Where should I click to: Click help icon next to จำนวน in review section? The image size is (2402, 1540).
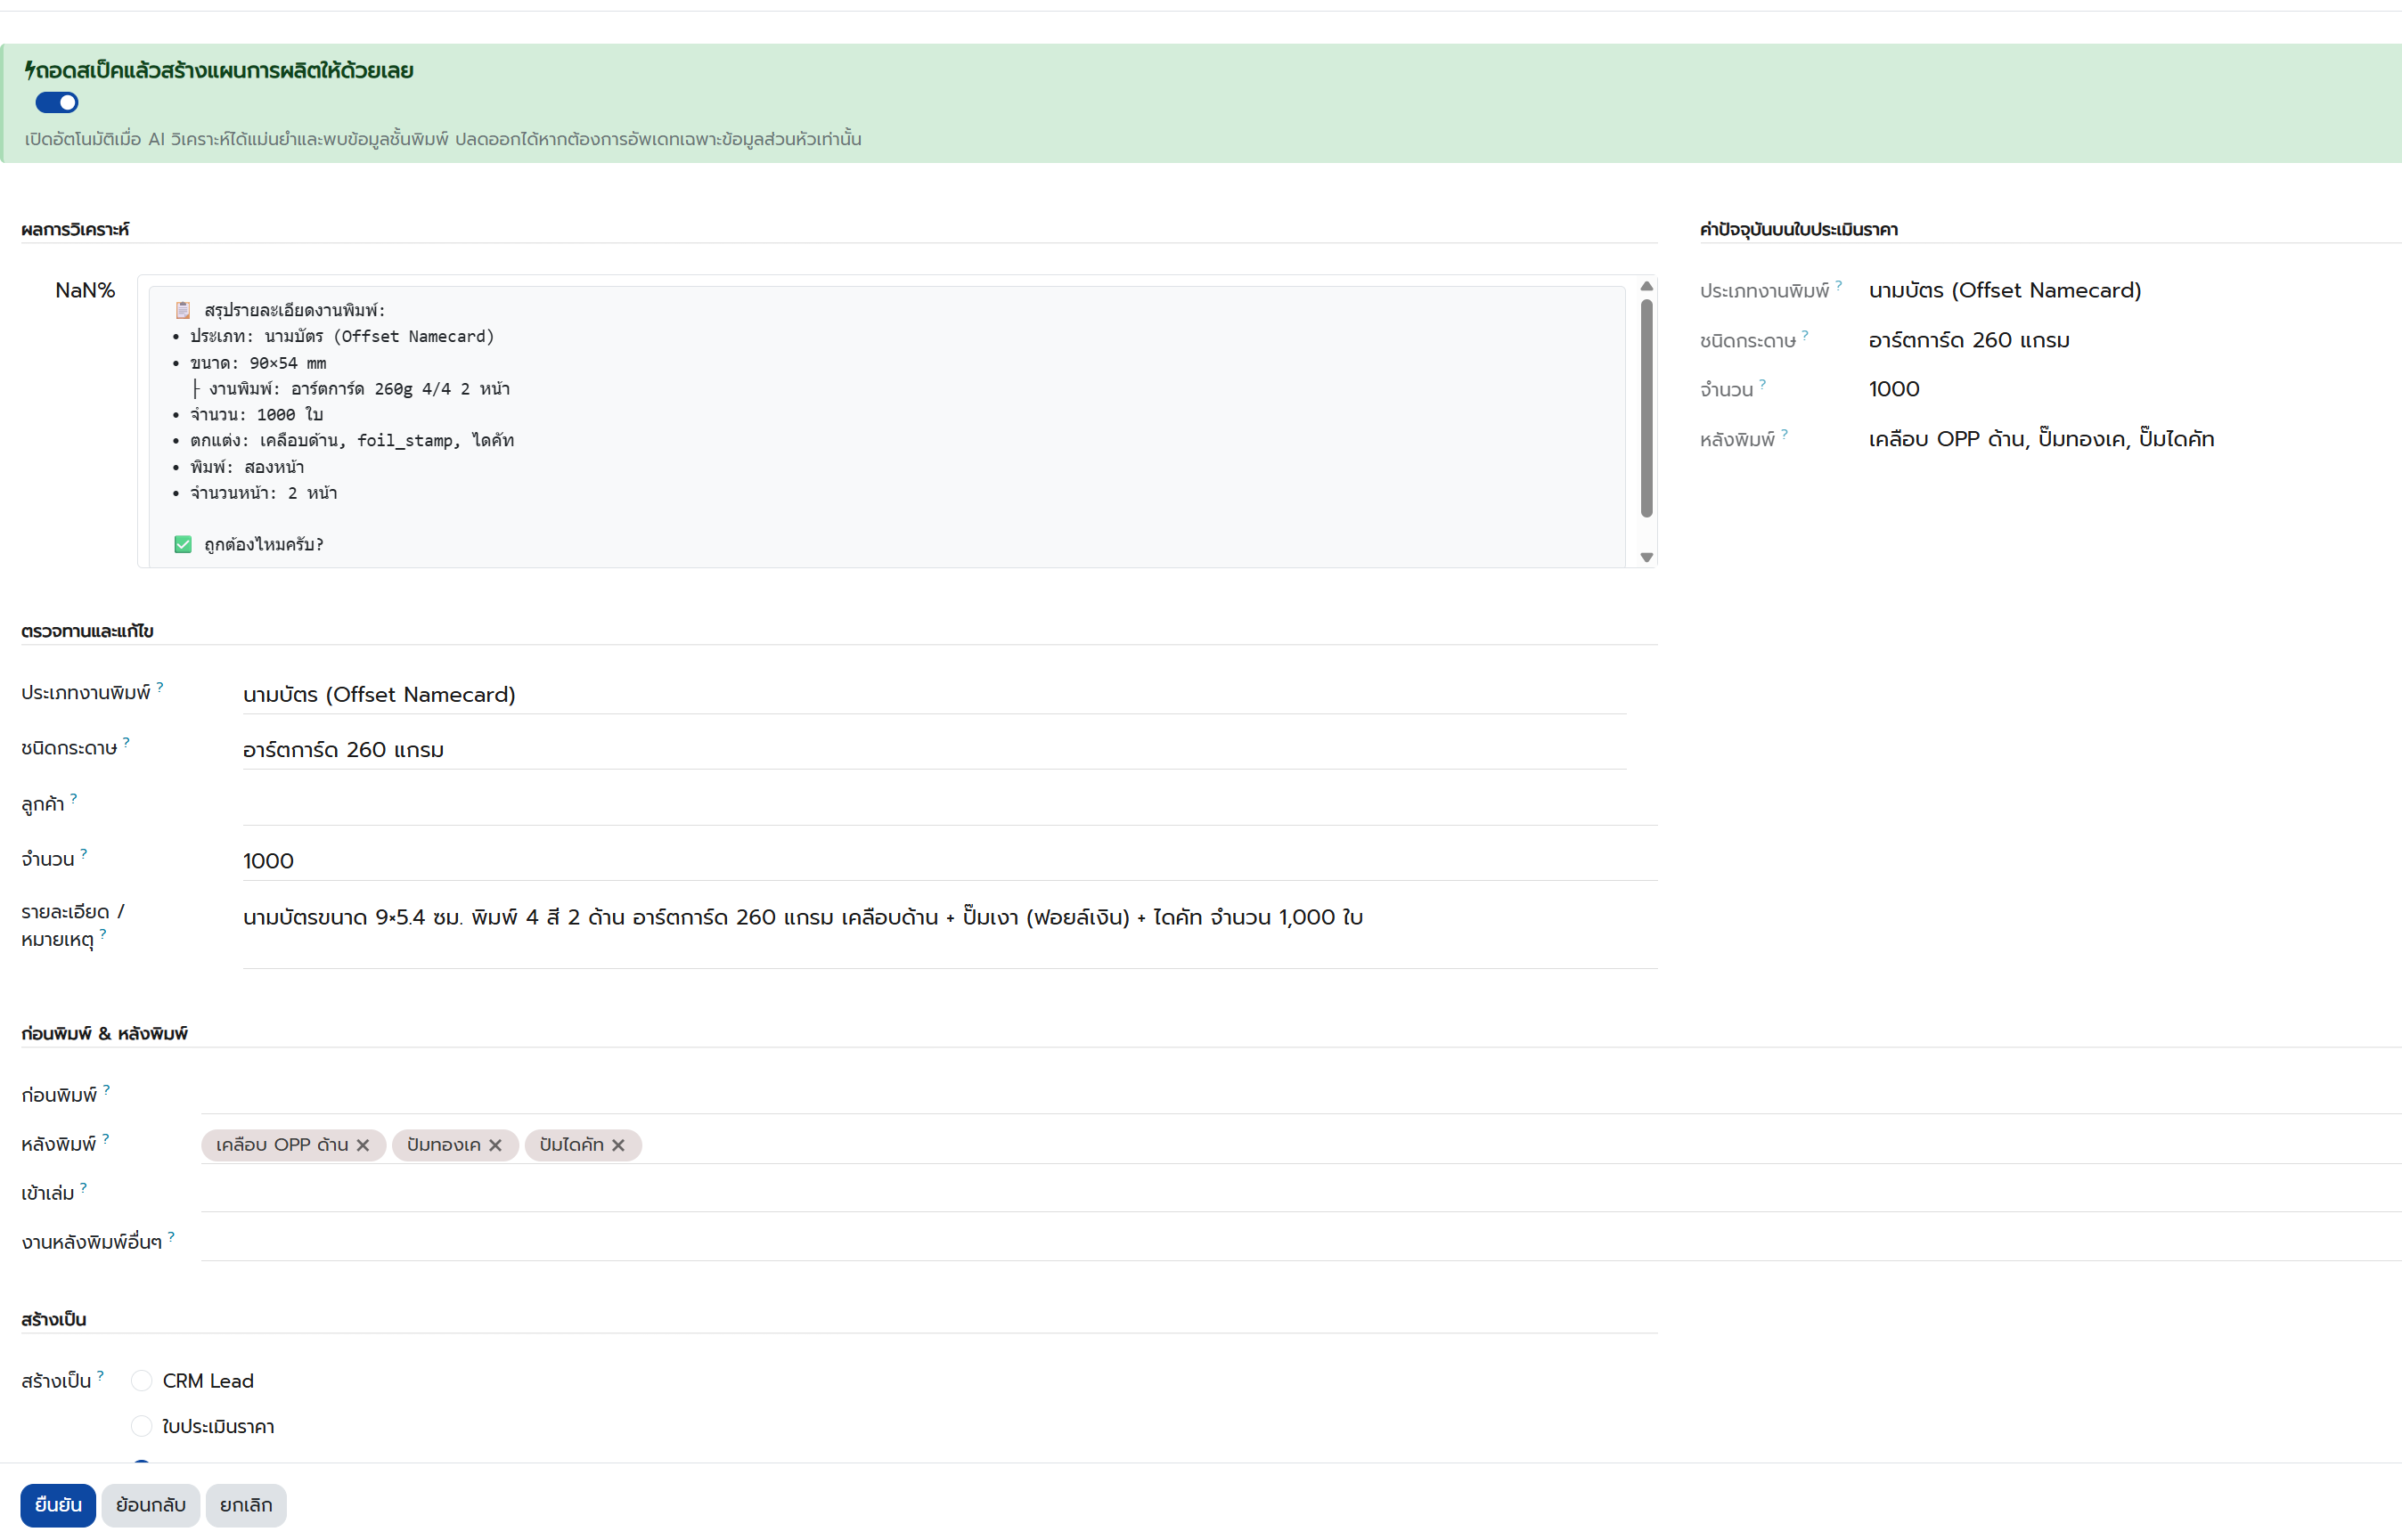[x=84, y=853]
